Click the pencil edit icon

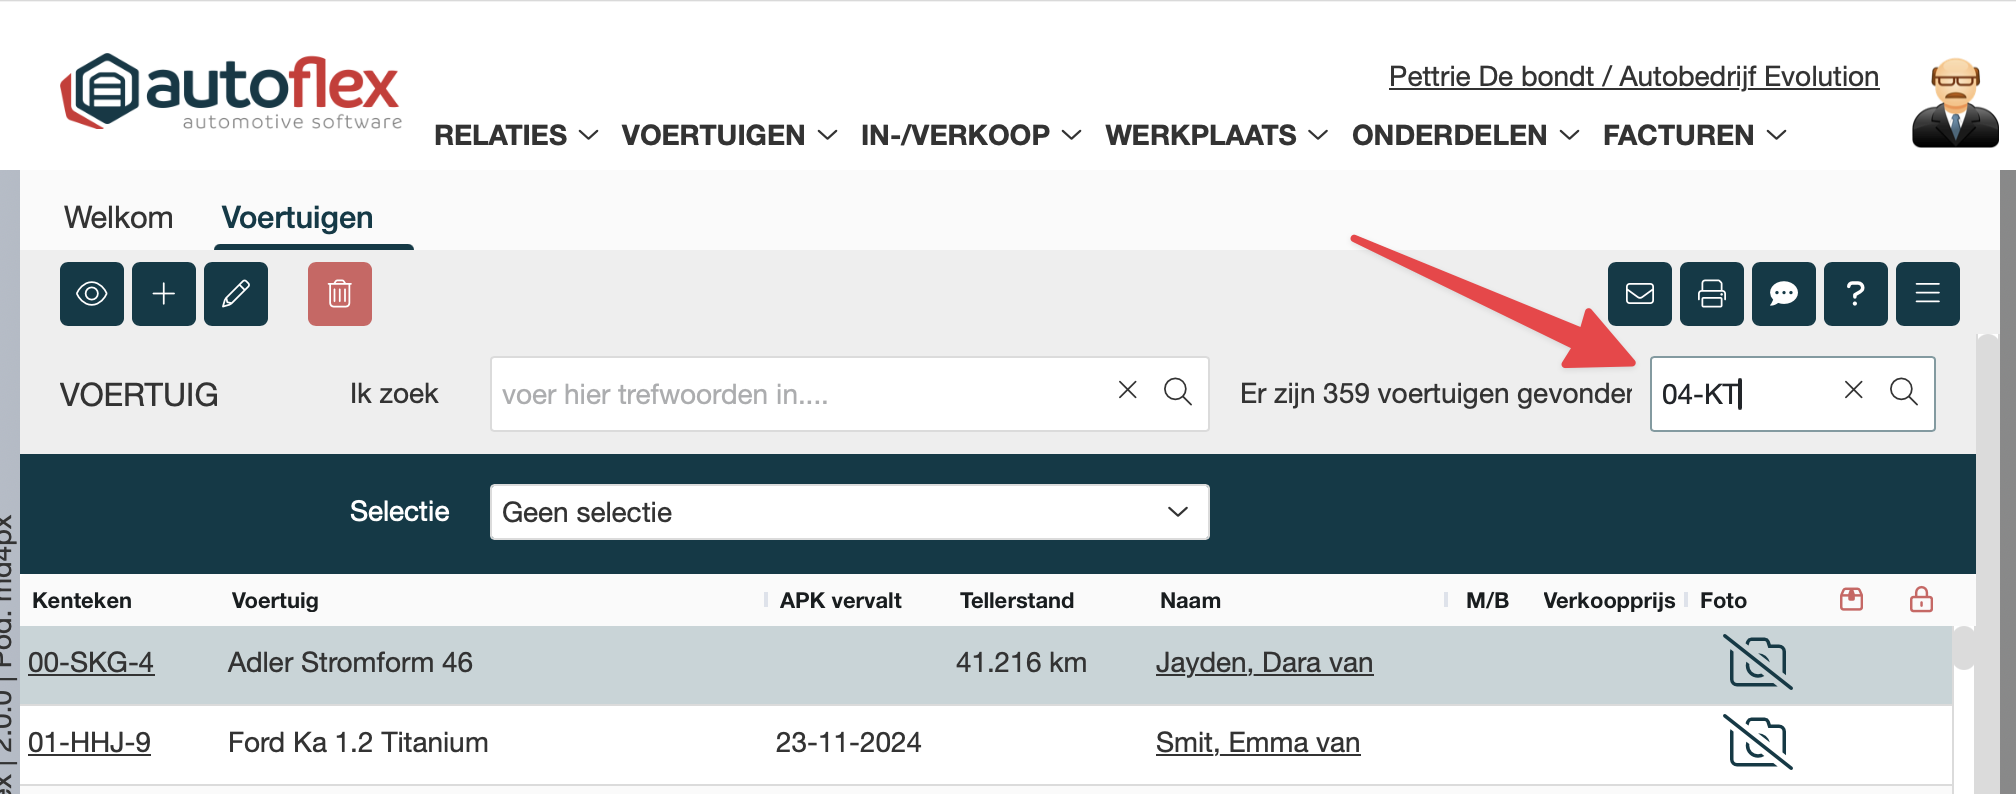click(x=236, y=294)
